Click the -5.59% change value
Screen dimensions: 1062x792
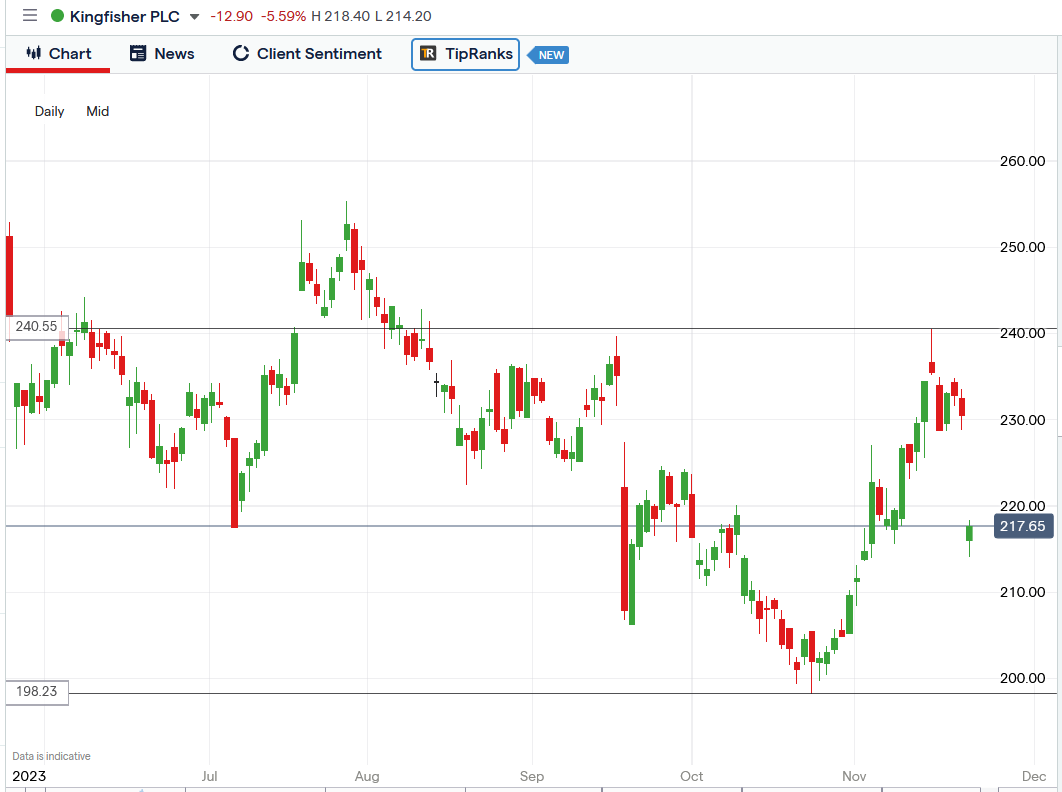click(x=283, y=16)
